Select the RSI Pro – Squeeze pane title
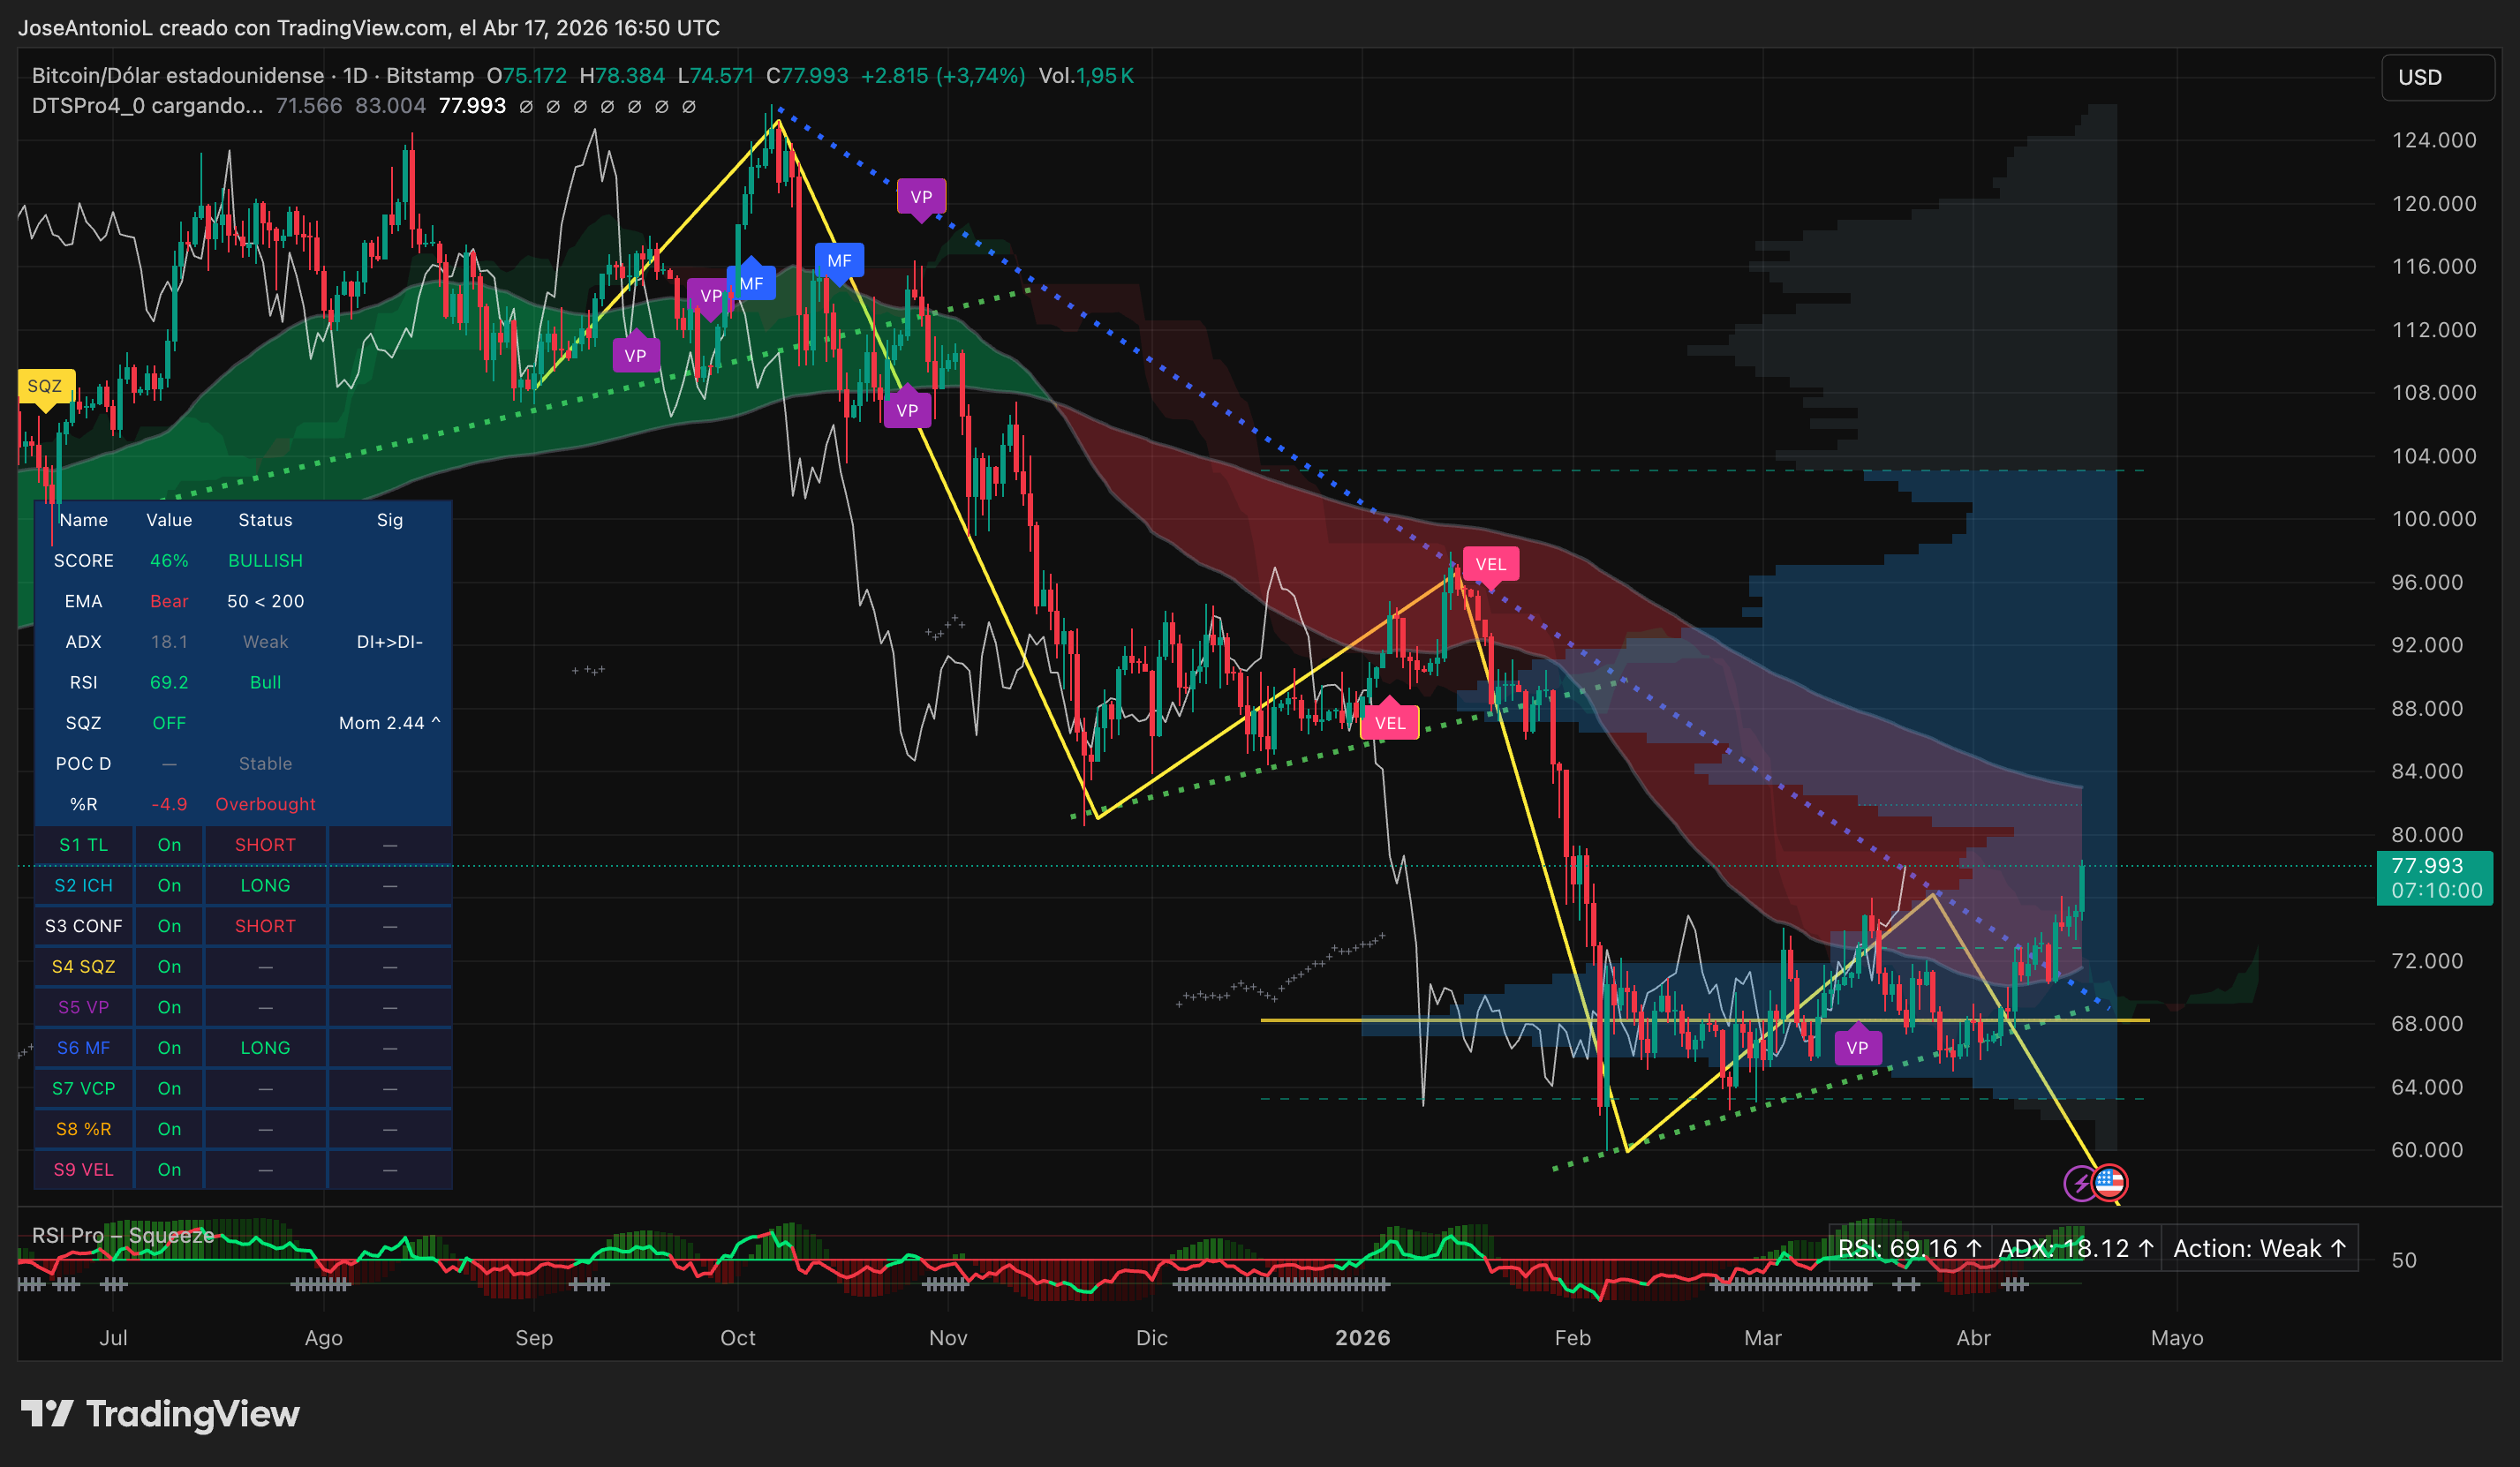The width and height of the screenshot is (2520, 1467). coord(122,1235)
